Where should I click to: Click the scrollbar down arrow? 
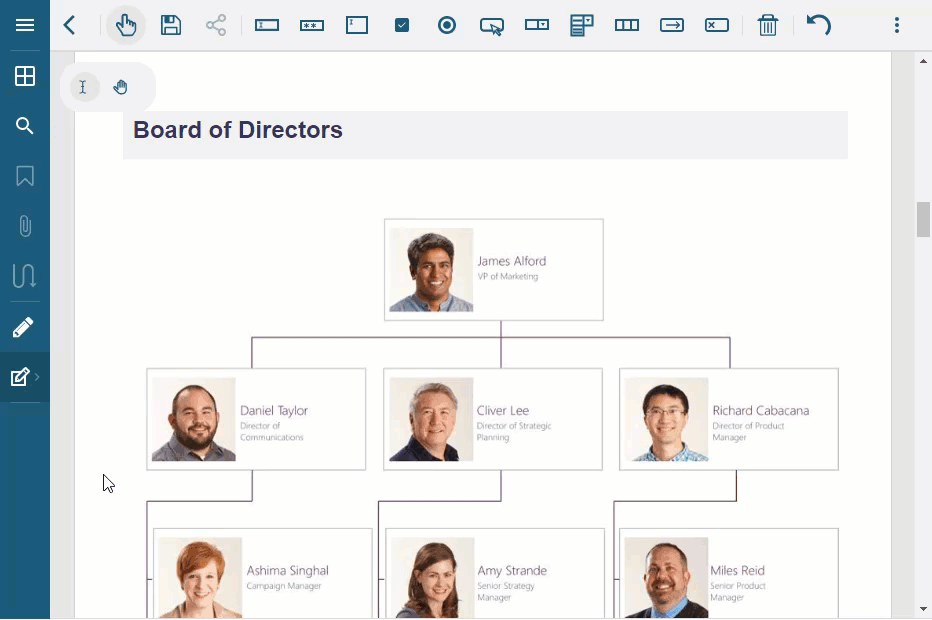923,609
